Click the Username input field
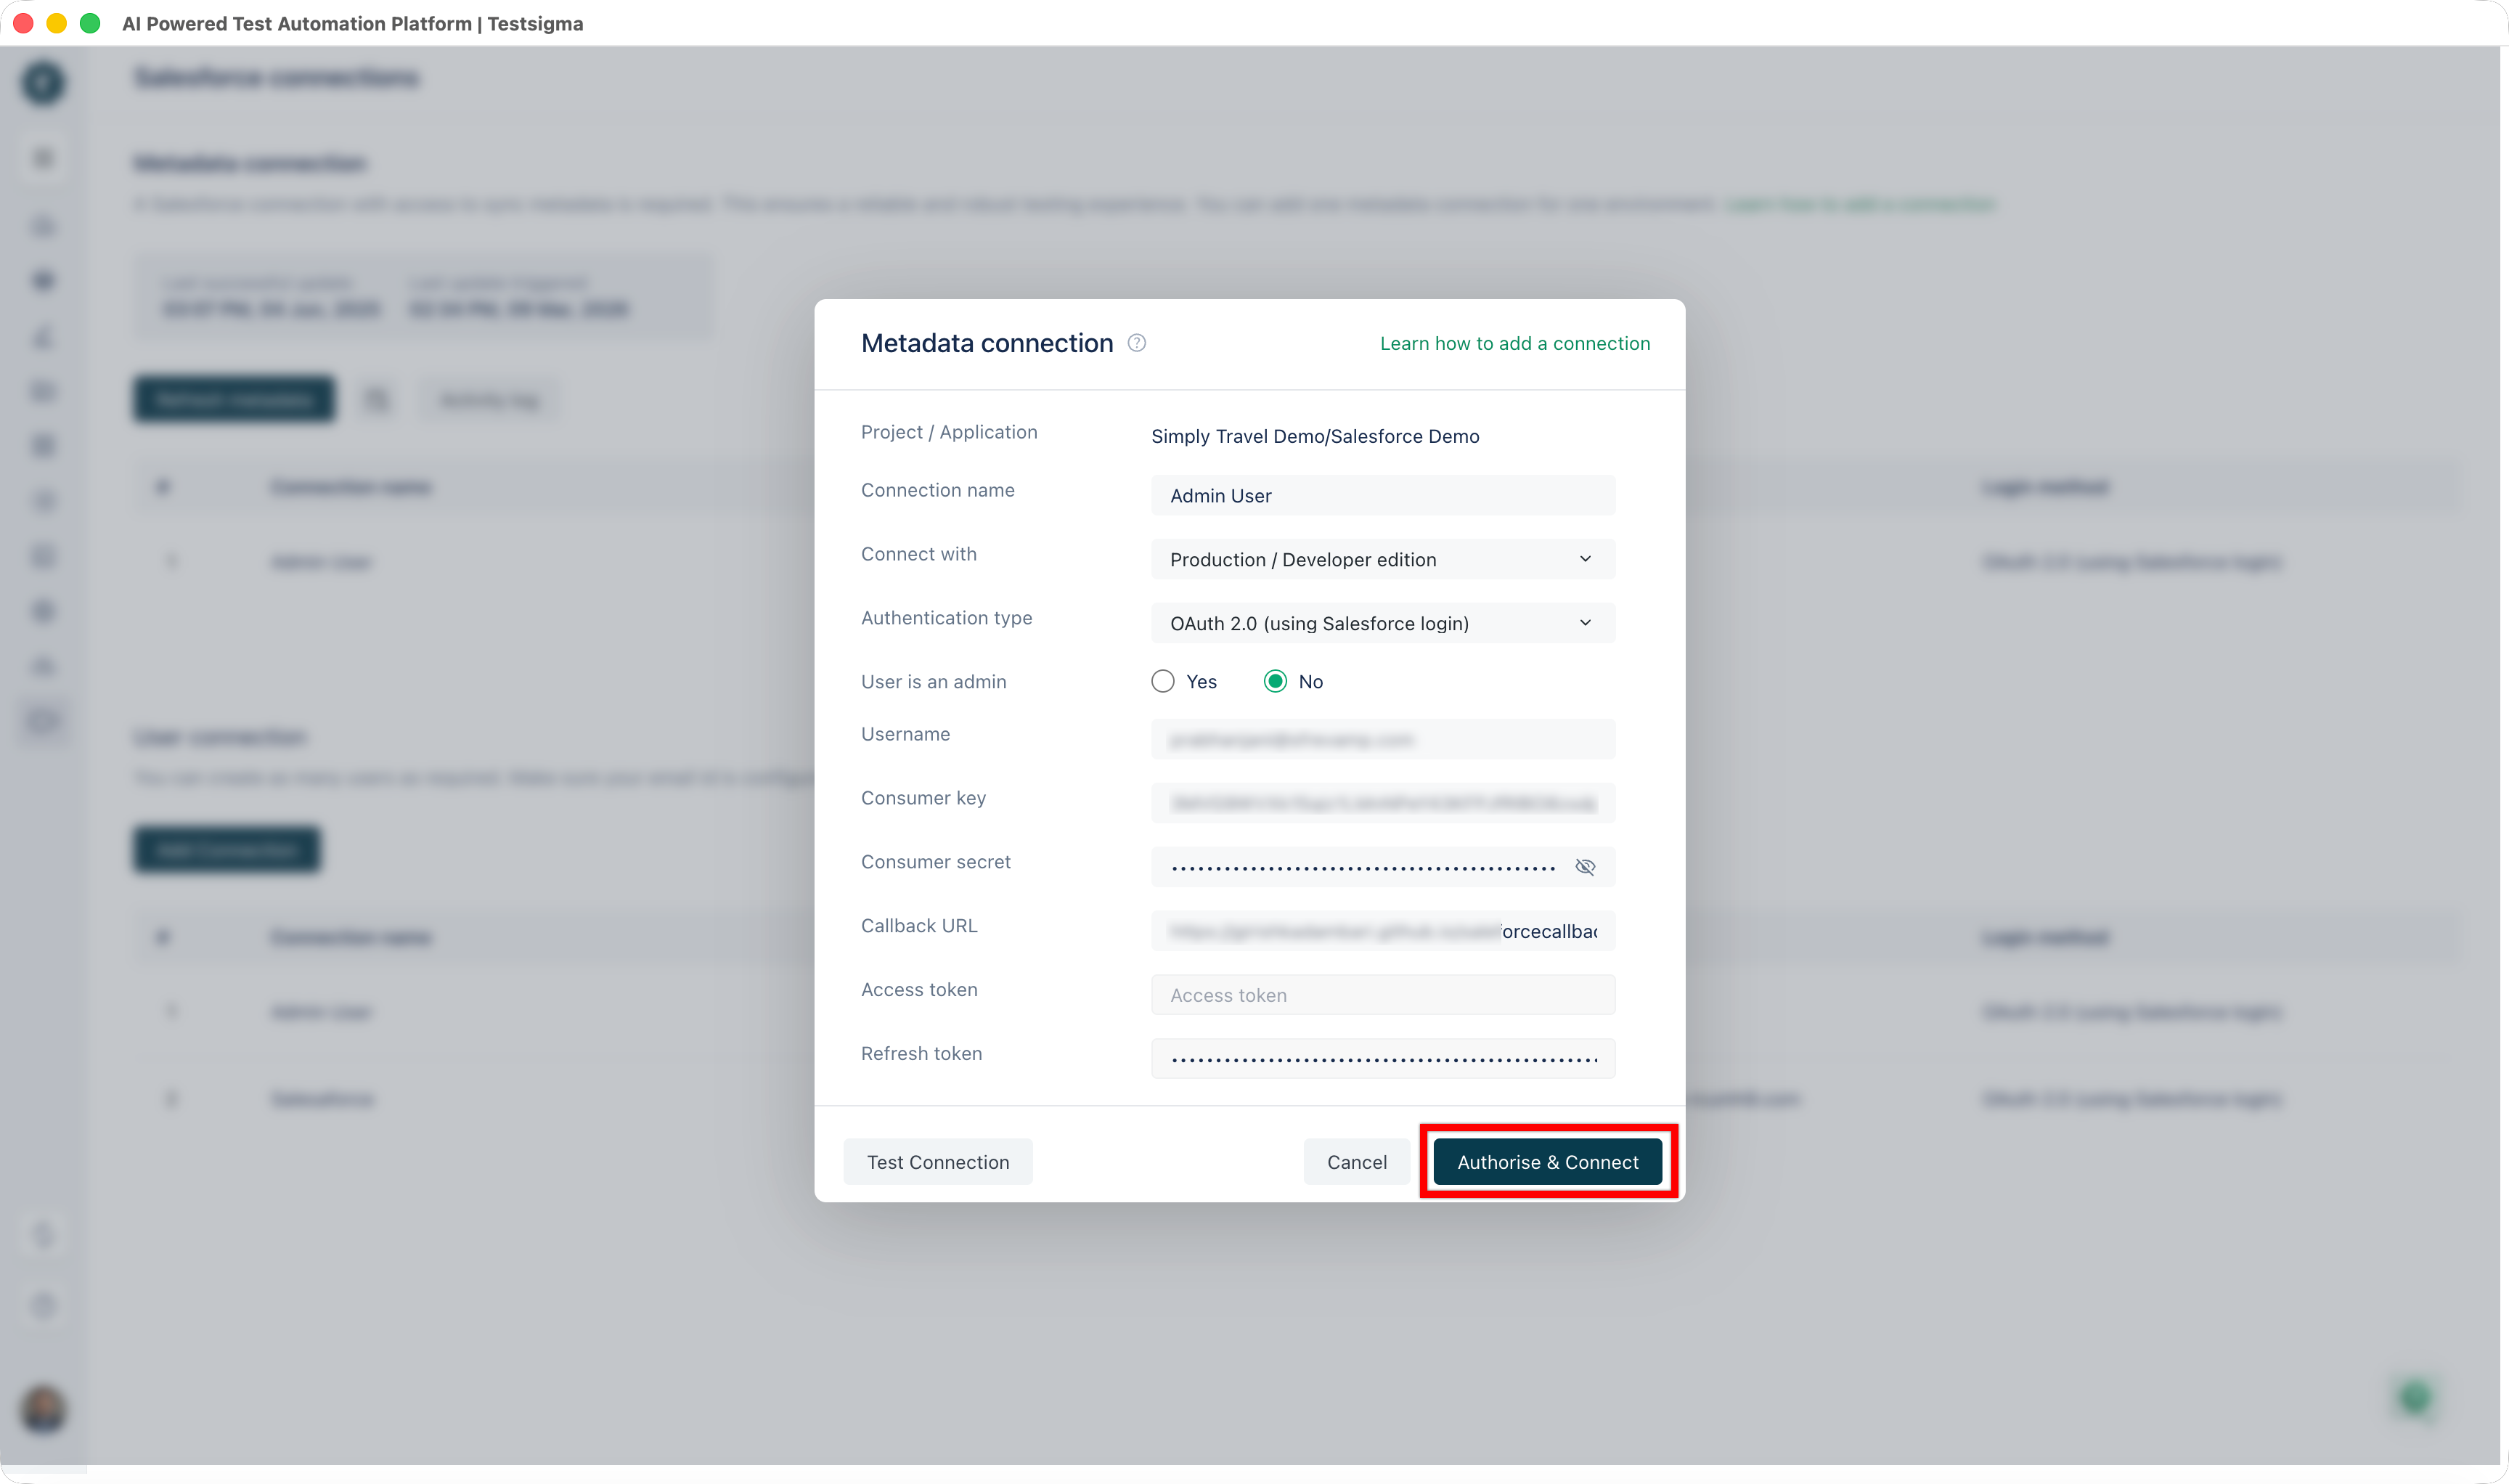 1382,739
